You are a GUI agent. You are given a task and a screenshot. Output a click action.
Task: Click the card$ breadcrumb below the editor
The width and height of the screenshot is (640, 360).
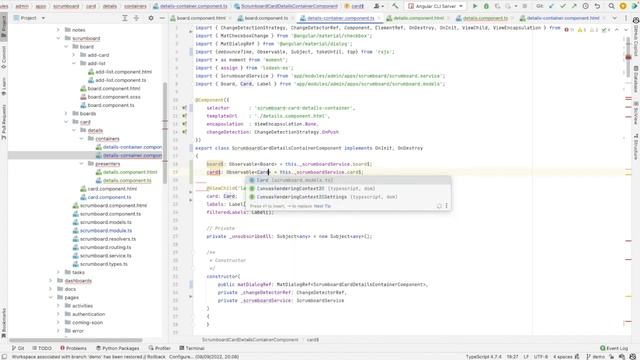[313, 340]
